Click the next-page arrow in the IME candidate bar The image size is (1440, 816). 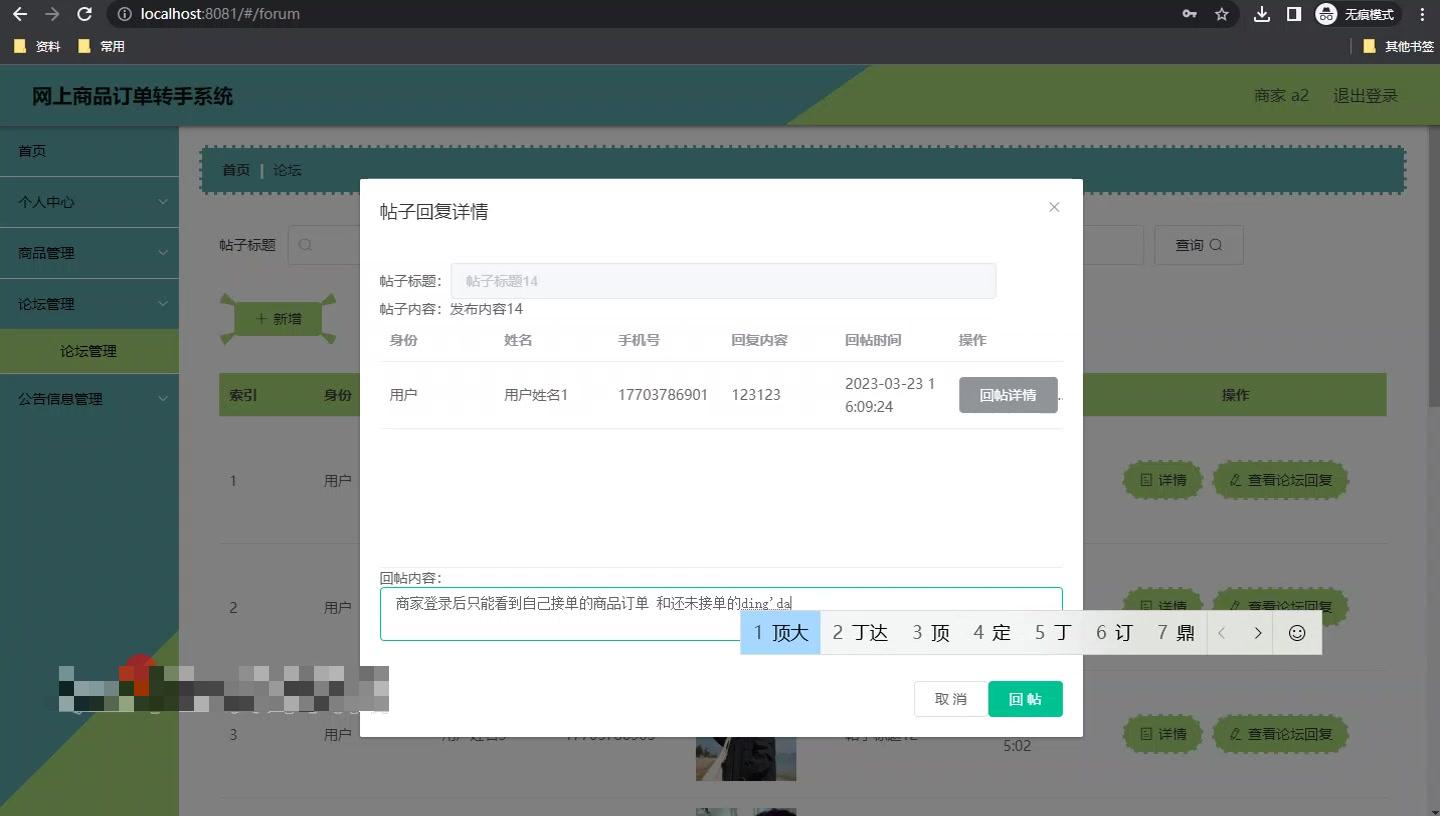click(1257, 632)
